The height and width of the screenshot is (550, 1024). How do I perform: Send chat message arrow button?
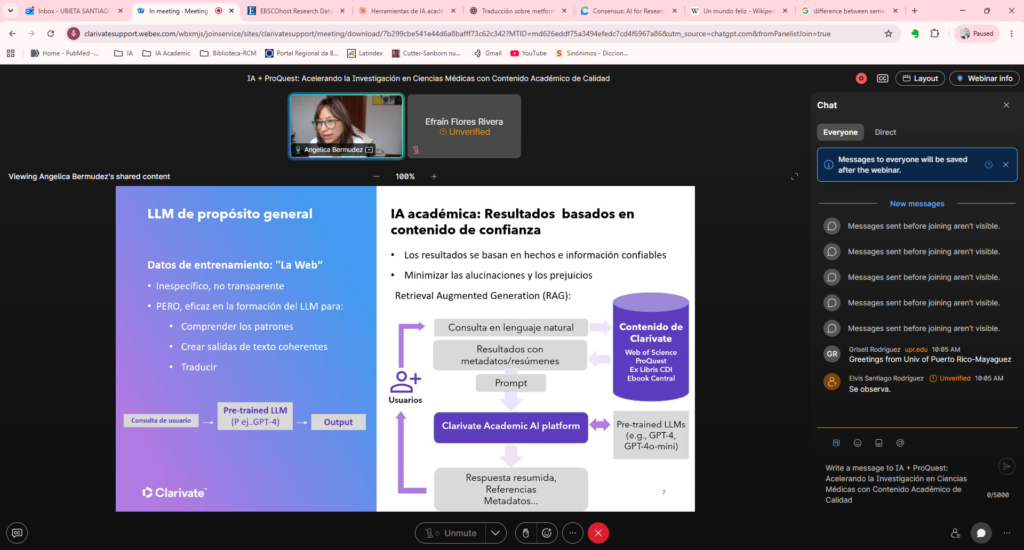click(x=1006, y=466)
